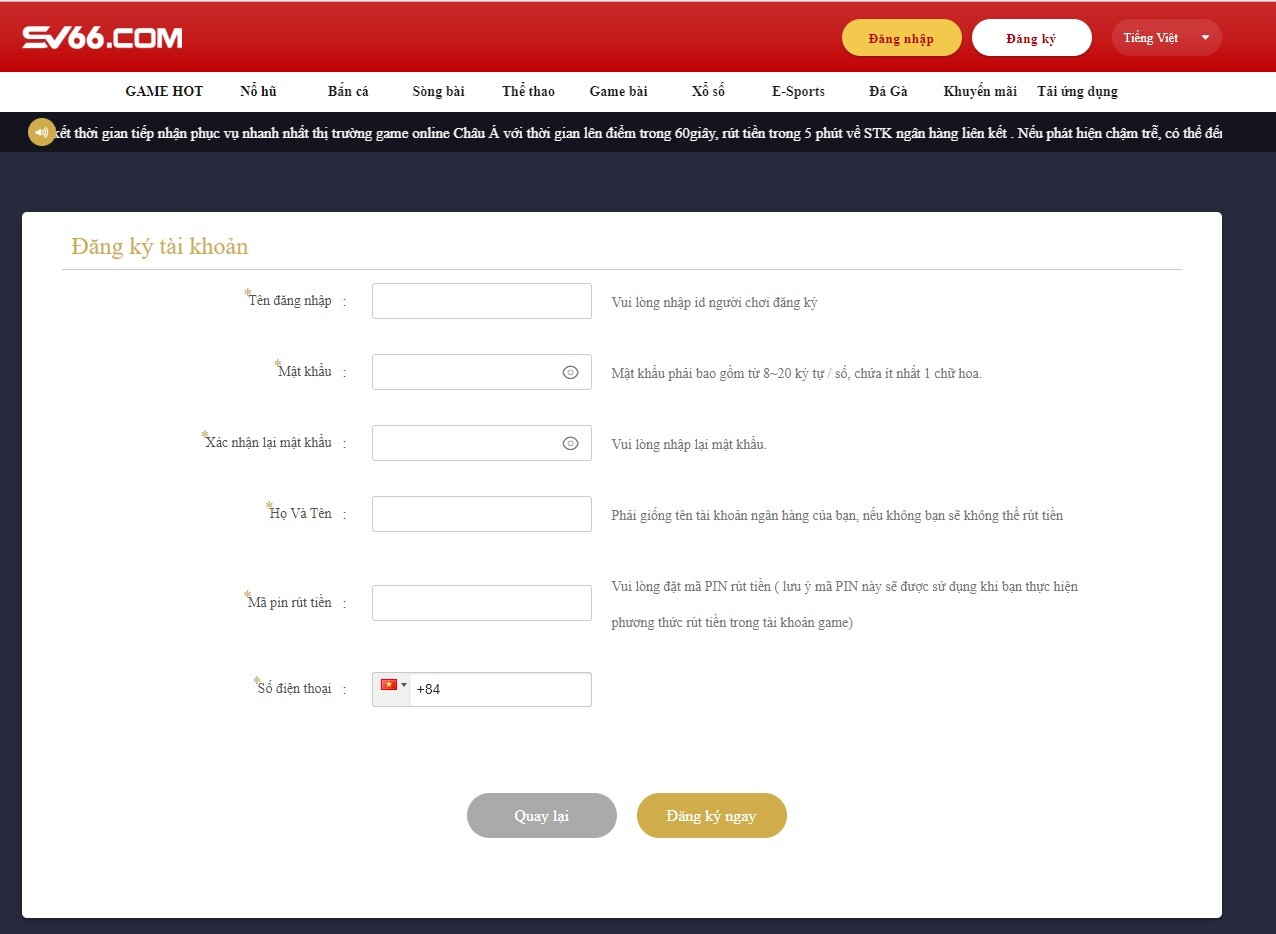
Task: Click the speaker icon on the announcement bar
Action: (x=41, y=131)
